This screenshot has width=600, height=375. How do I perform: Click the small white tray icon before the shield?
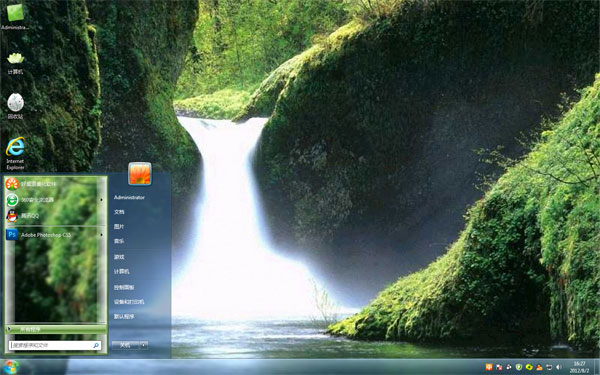[x=509, y=367]
